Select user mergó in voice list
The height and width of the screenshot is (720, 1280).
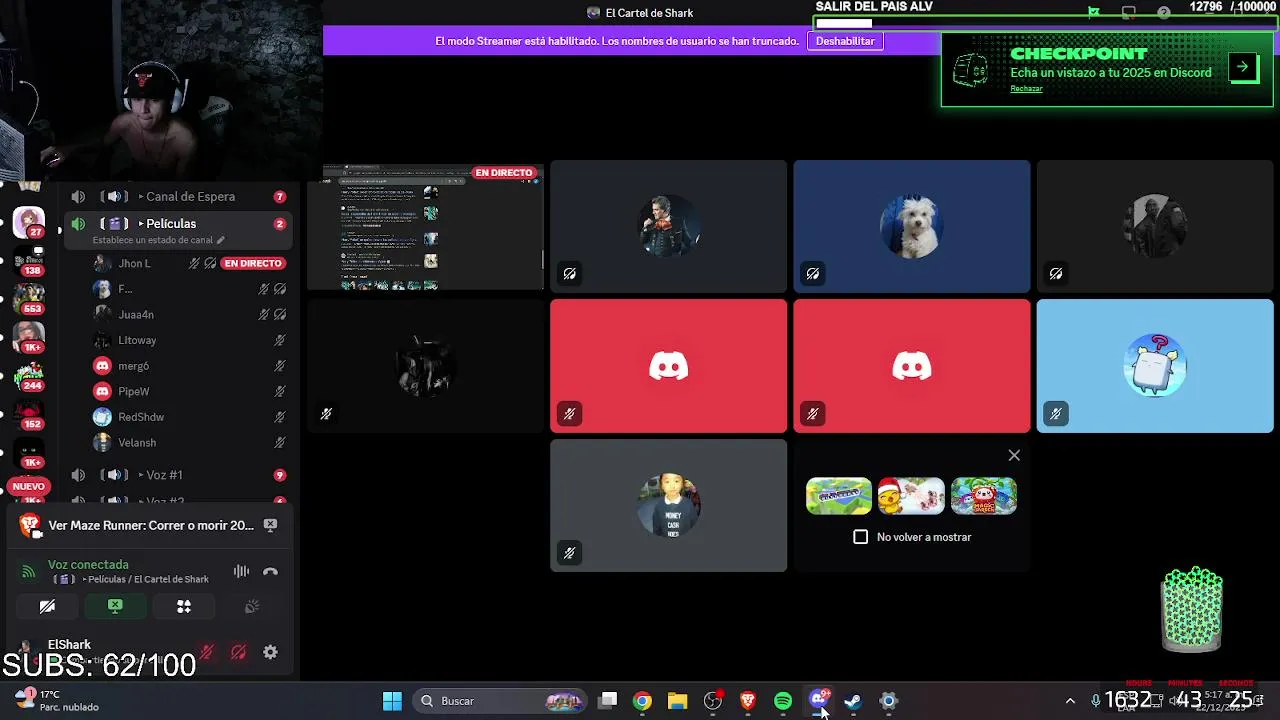133,366
